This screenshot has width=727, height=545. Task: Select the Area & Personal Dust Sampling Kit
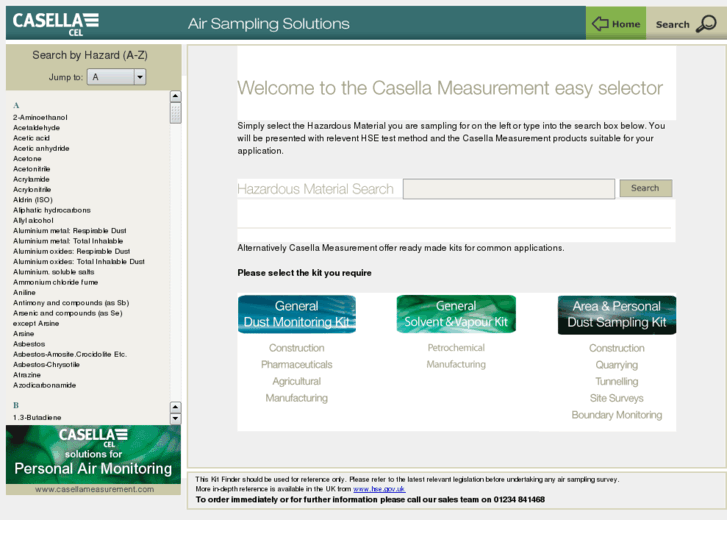616,314
